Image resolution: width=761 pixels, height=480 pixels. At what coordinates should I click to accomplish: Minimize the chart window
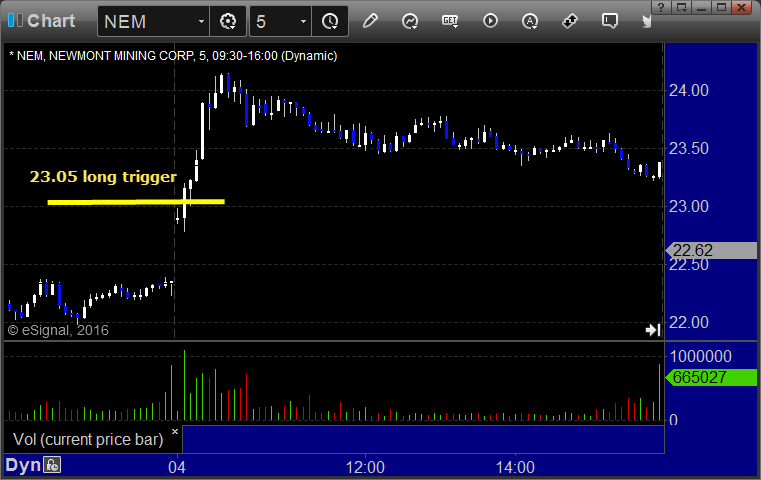pyautogui.click(x=701, y=7)
